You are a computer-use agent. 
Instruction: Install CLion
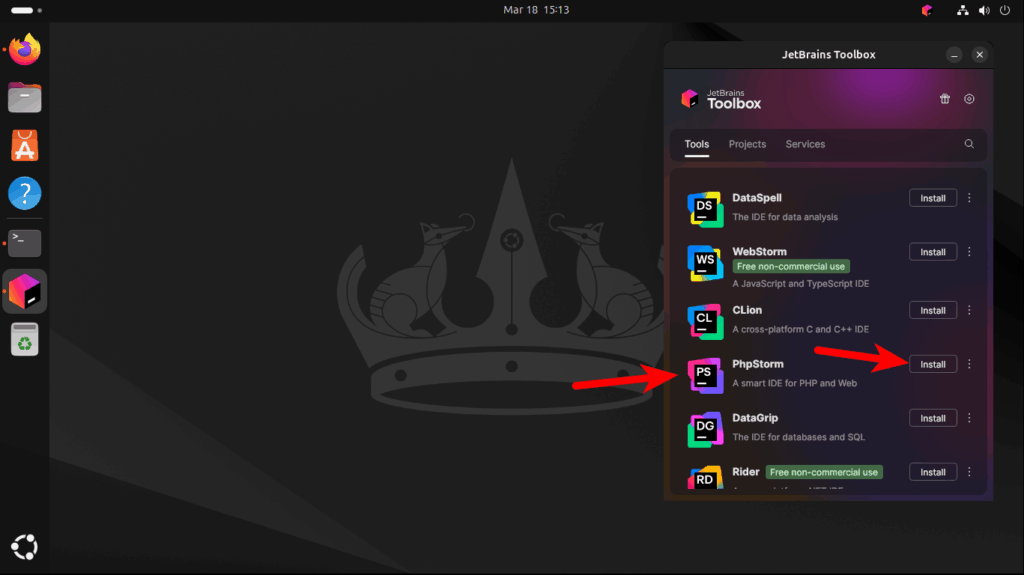[933, 310]
